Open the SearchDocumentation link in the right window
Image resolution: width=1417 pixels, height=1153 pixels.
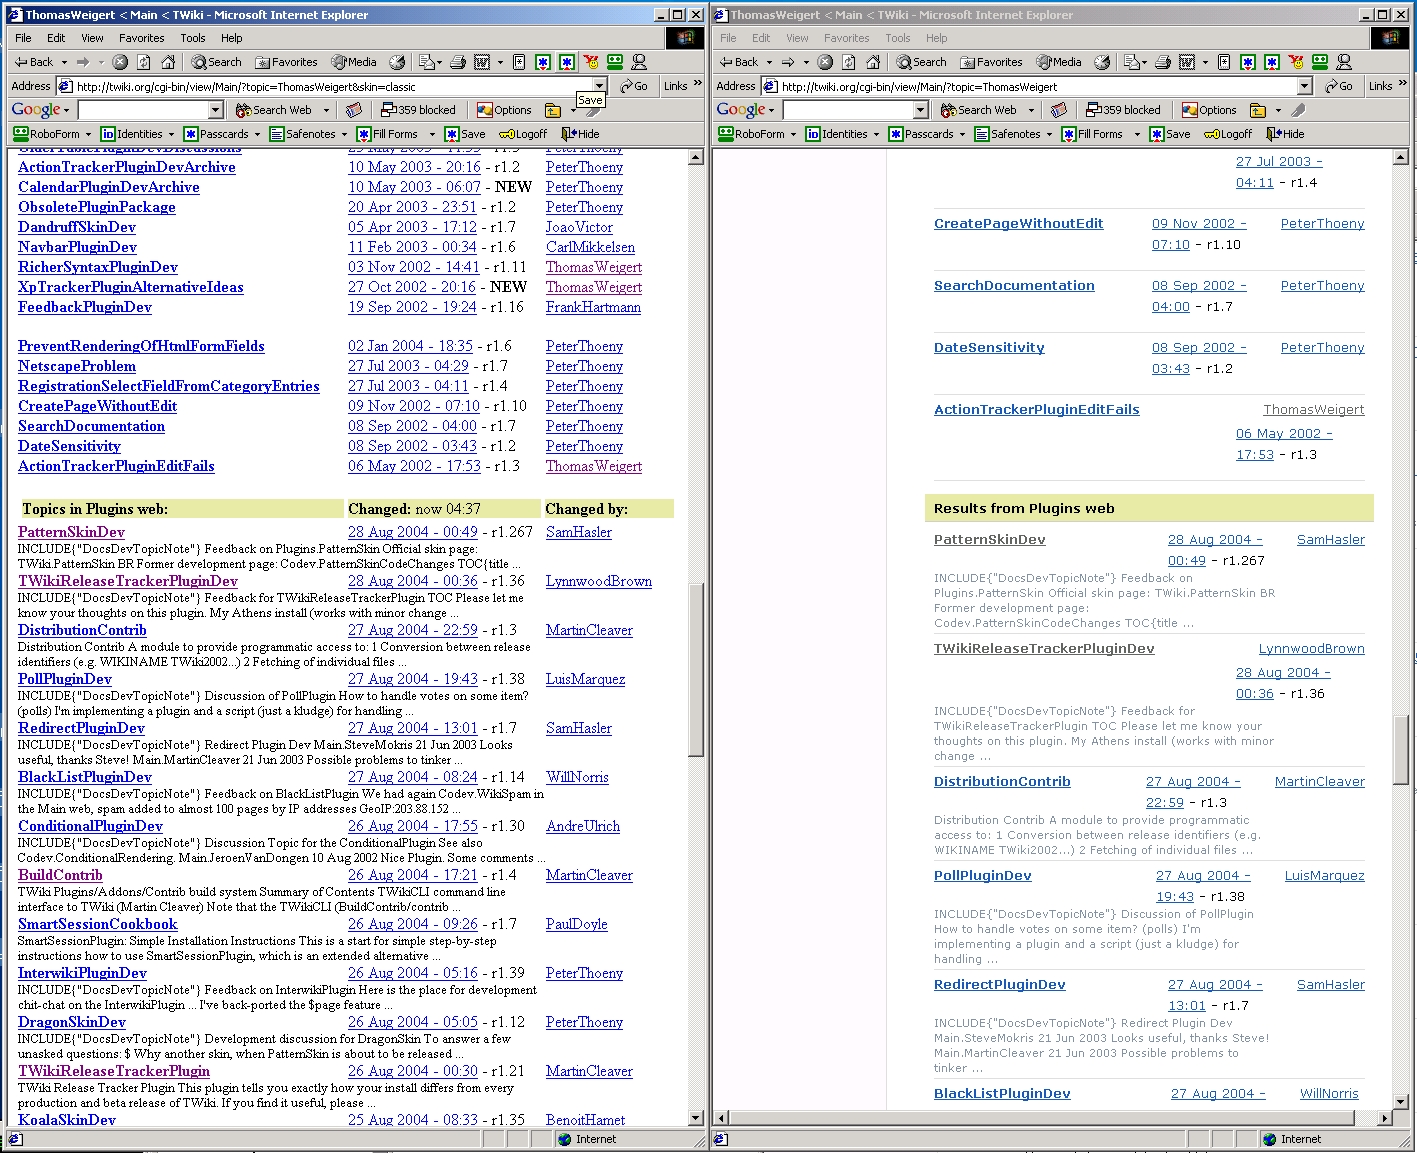coord(1014,286)
